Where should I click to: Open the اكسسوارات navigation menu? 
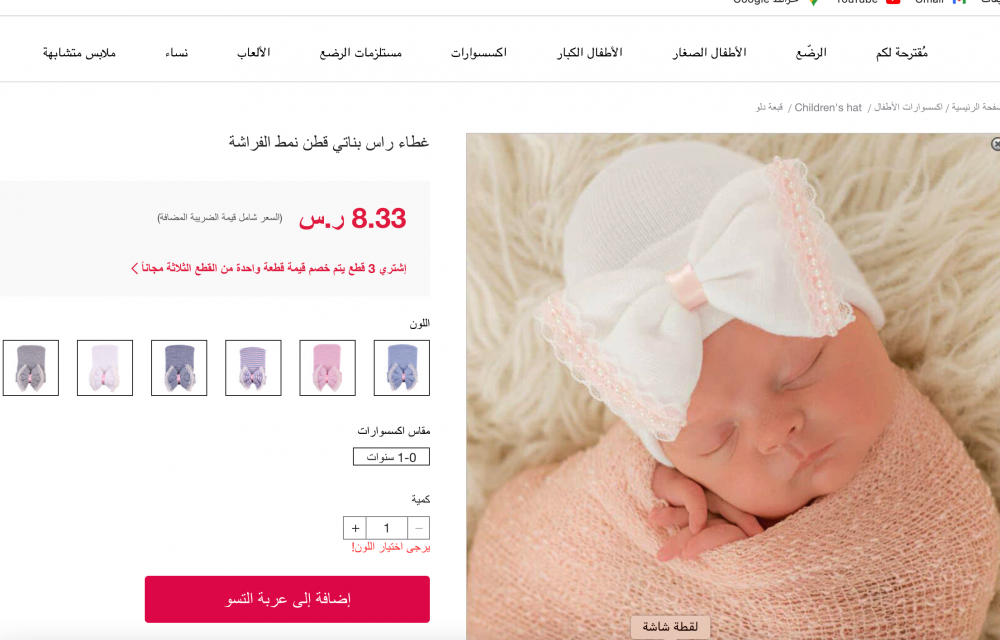coord(478,52)
